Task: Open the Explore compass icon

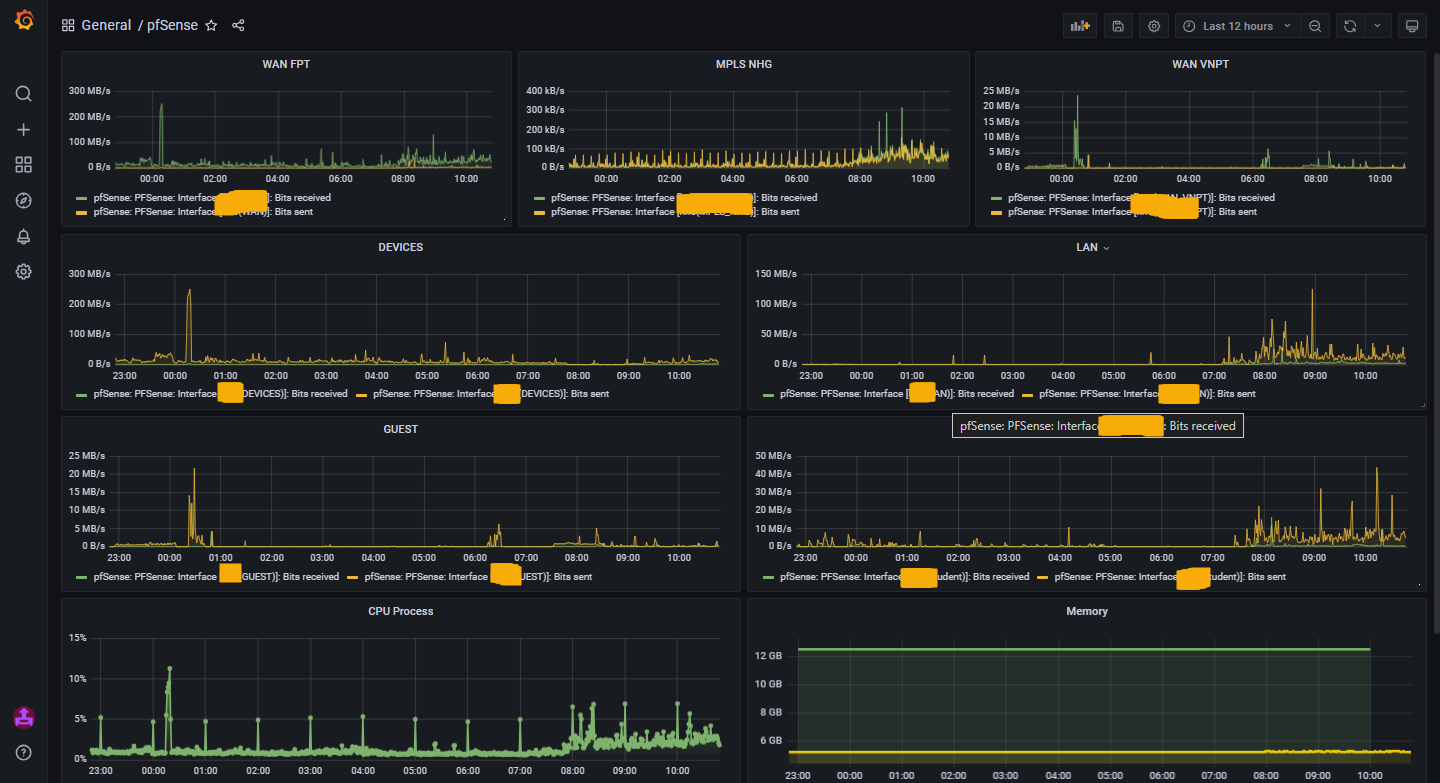Action: [x=24, y=201]
